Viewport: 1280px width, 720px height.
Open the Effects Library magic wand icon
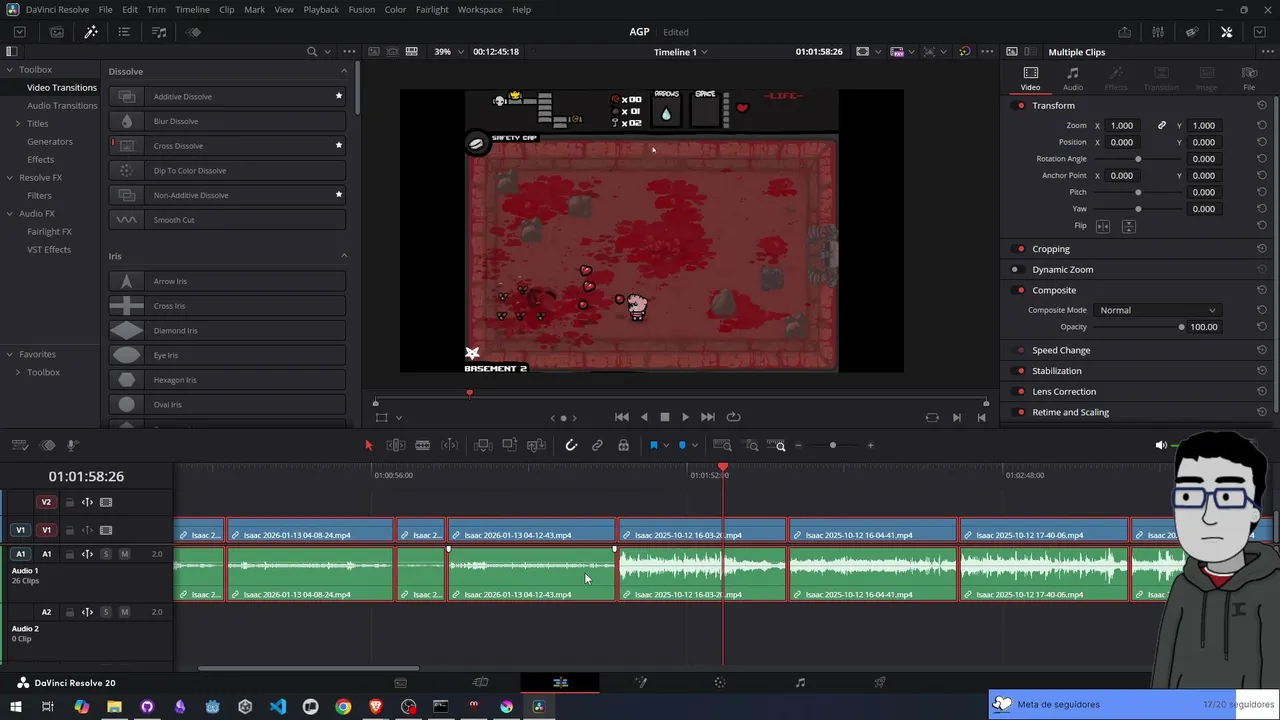(x=91, y=32)
